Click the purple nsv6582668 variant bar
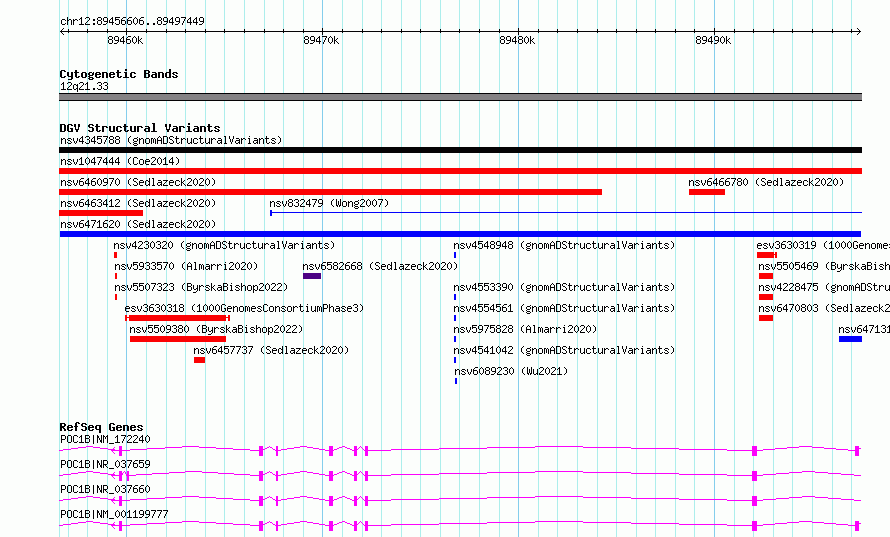The image size is (890, 537). coord(312,276)
